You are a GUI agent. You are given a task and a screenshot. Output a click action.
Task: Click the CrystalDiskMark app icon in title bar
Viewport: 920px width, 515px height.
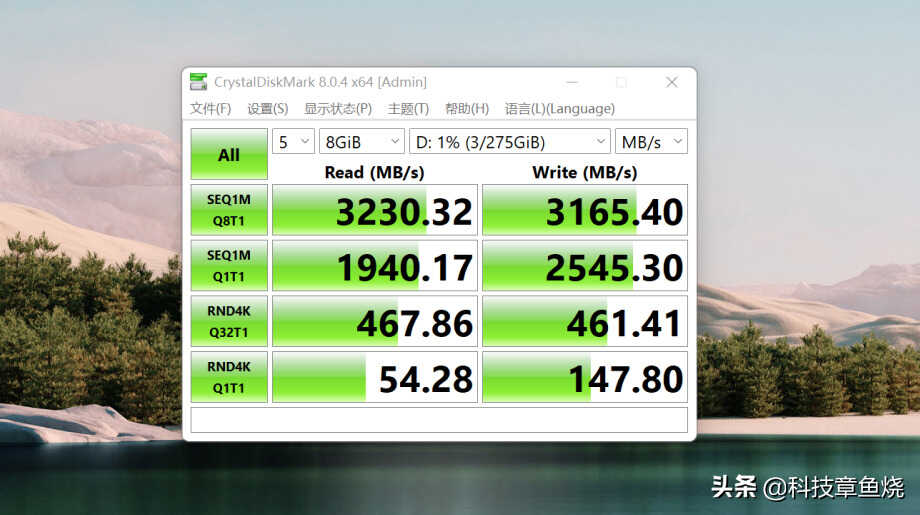tap(198, 82)
